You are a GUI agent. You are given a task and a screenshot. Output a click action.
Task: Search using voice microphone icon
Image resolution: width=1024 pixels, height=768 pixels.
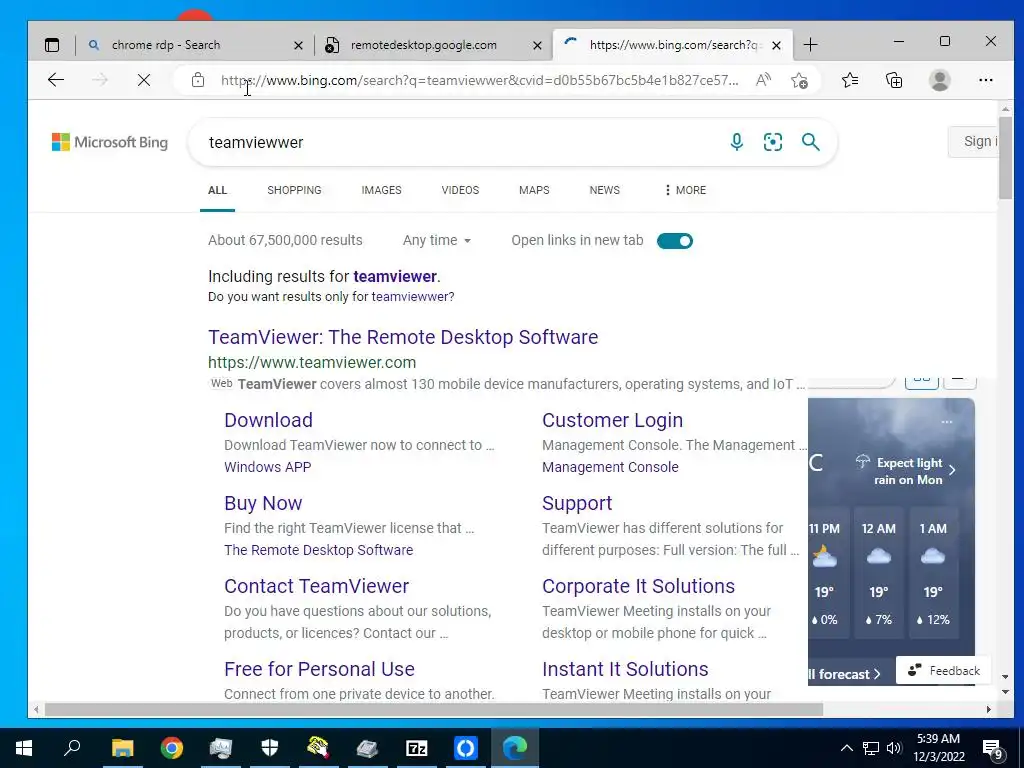tap(737, 142)
